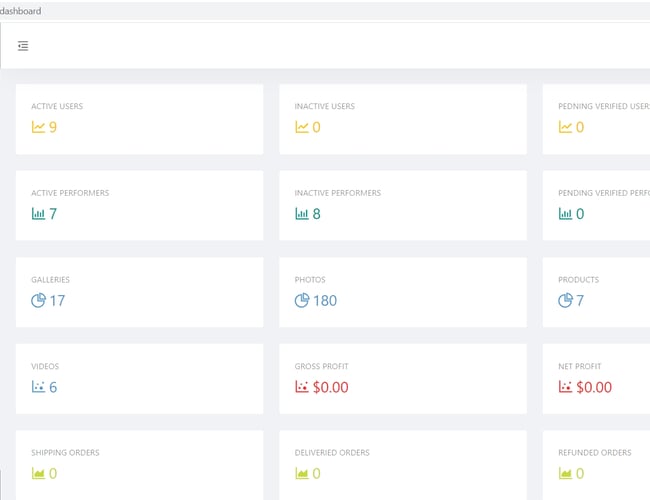
Task: Click the Delivered Orders area chart icon
Action: (301, 473)
